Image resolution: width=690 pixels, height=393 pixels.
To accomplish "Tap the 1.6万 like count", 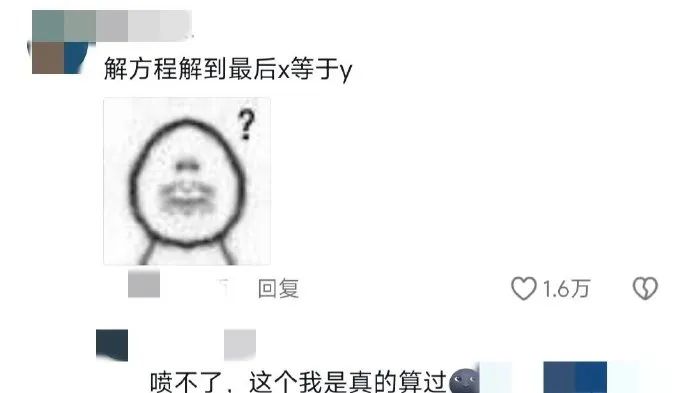I will [566, 289].
